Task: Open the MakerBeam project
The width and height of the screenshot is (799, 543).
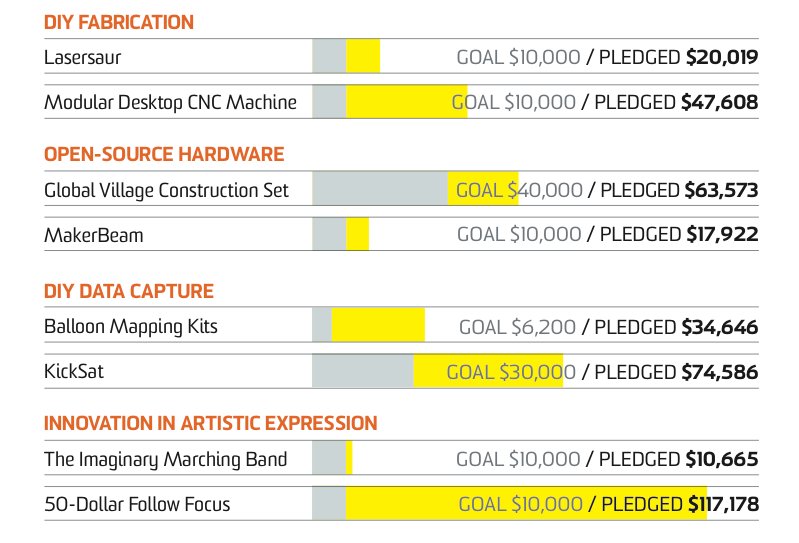Action: click(94, 235)
